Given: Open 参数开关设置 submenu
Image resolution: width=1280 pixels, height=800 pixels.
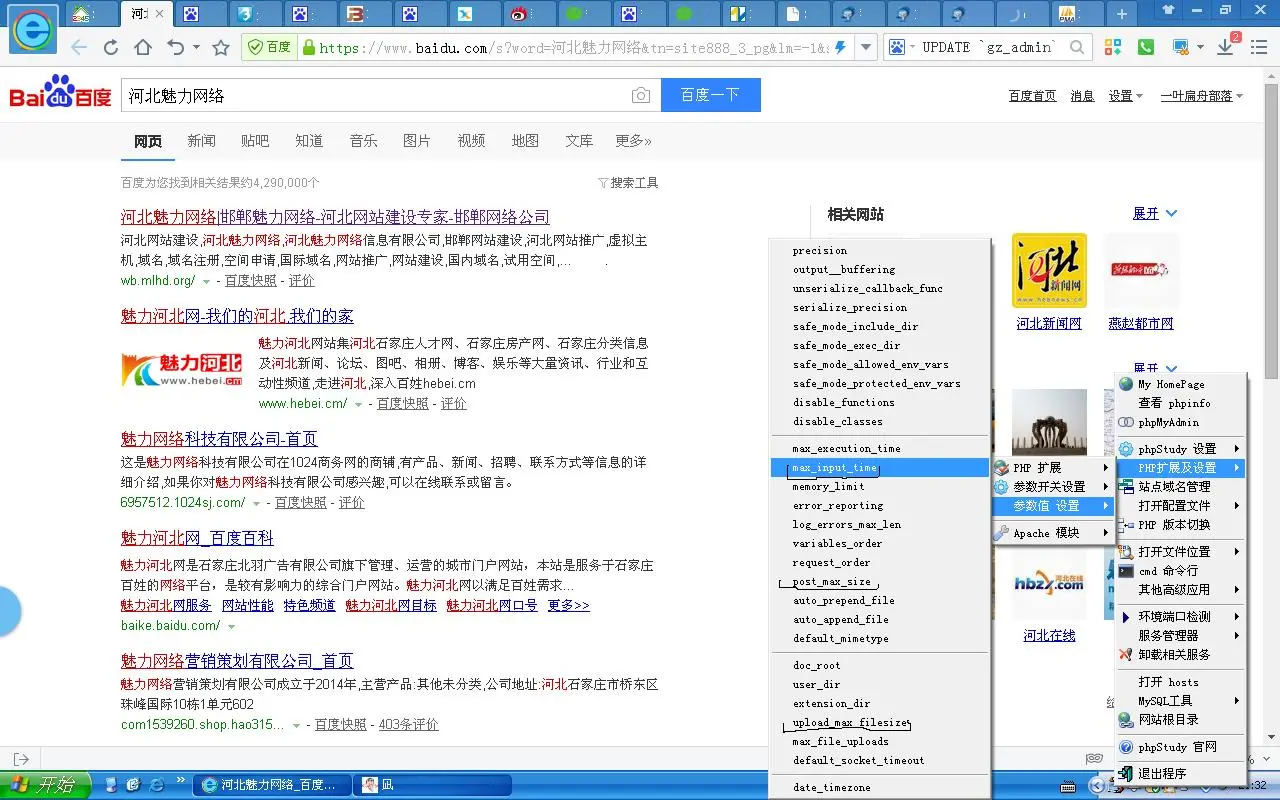Looking at the screenshot, I should pyautogui.click(x=1052, y=487).
